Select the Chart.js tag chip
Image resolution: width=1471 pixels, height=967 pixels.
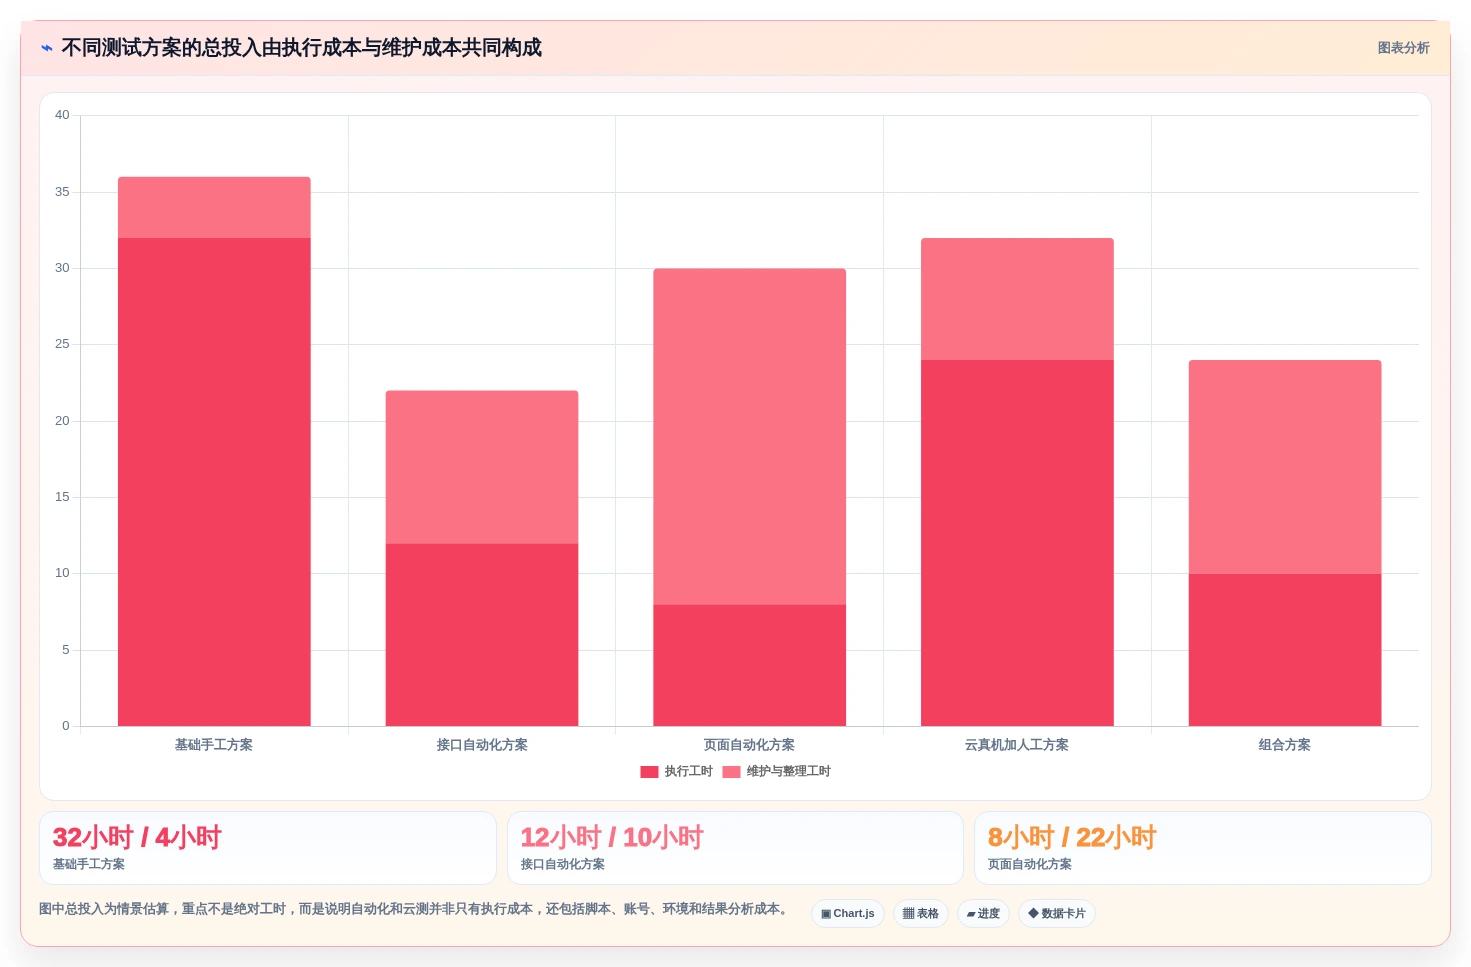pos(847,913)
